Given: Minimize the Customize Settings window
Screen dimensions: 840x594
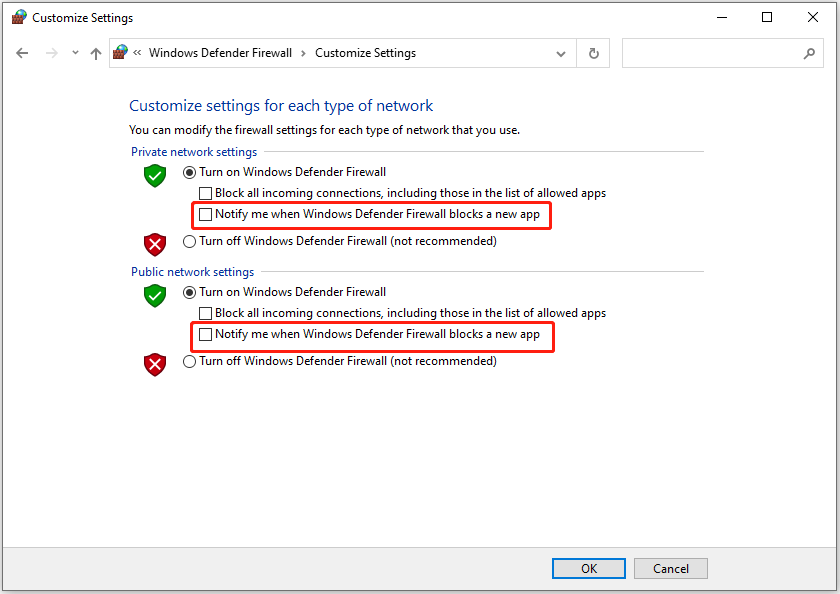Looking at the screenshot, I should click(722, 17).
